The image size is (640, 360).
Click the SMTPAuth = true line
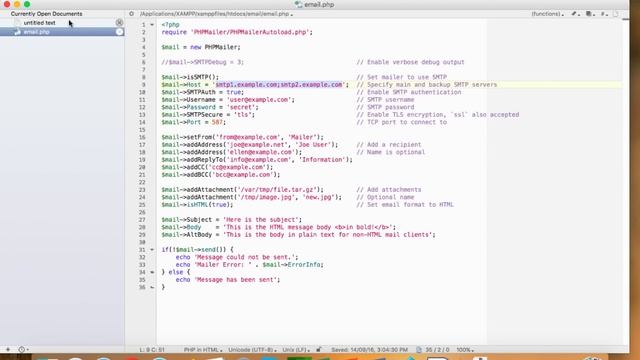pos(202,92)
